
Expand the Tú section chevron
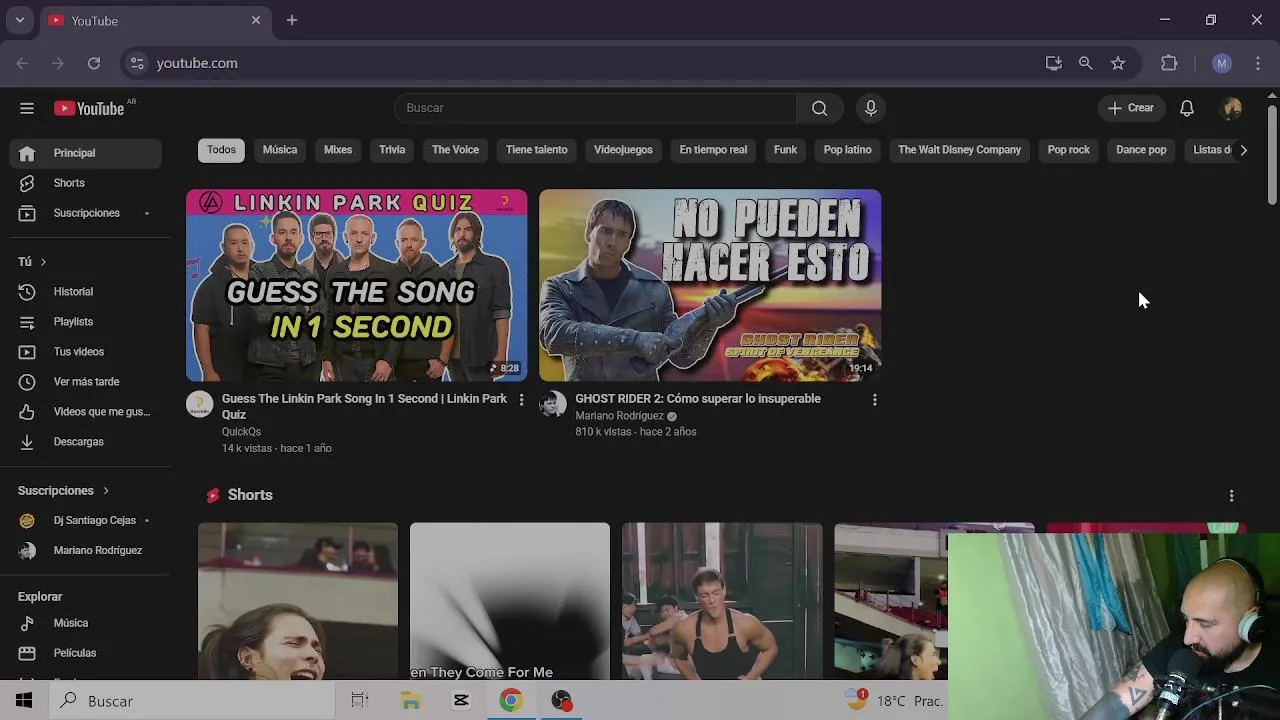coord(43,262)
